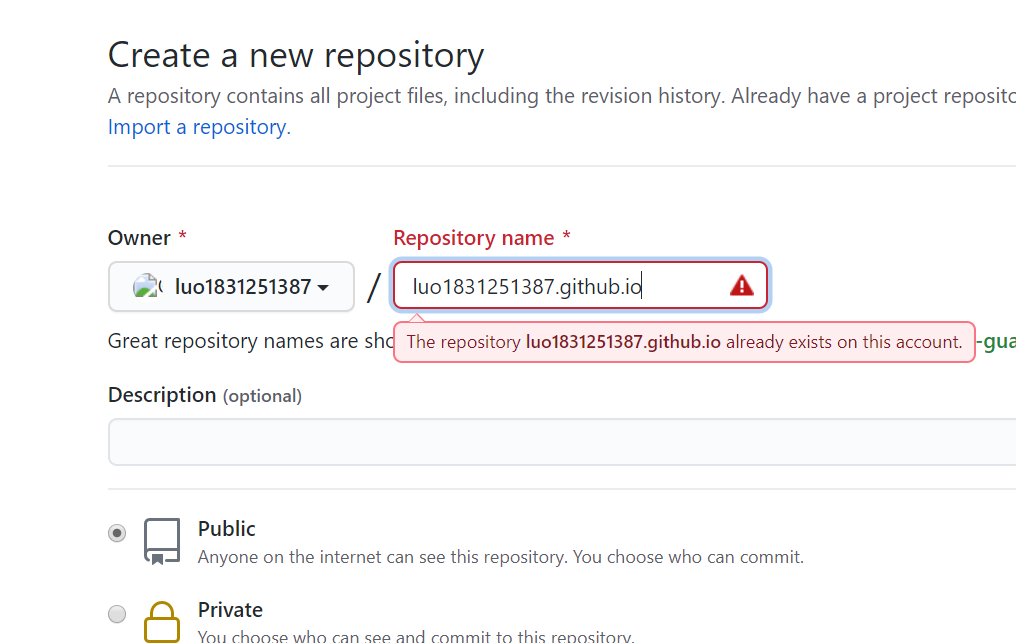Click the Description (optional) label
The width and height of the screenshot is (1016, 643).
click(205, 395)
